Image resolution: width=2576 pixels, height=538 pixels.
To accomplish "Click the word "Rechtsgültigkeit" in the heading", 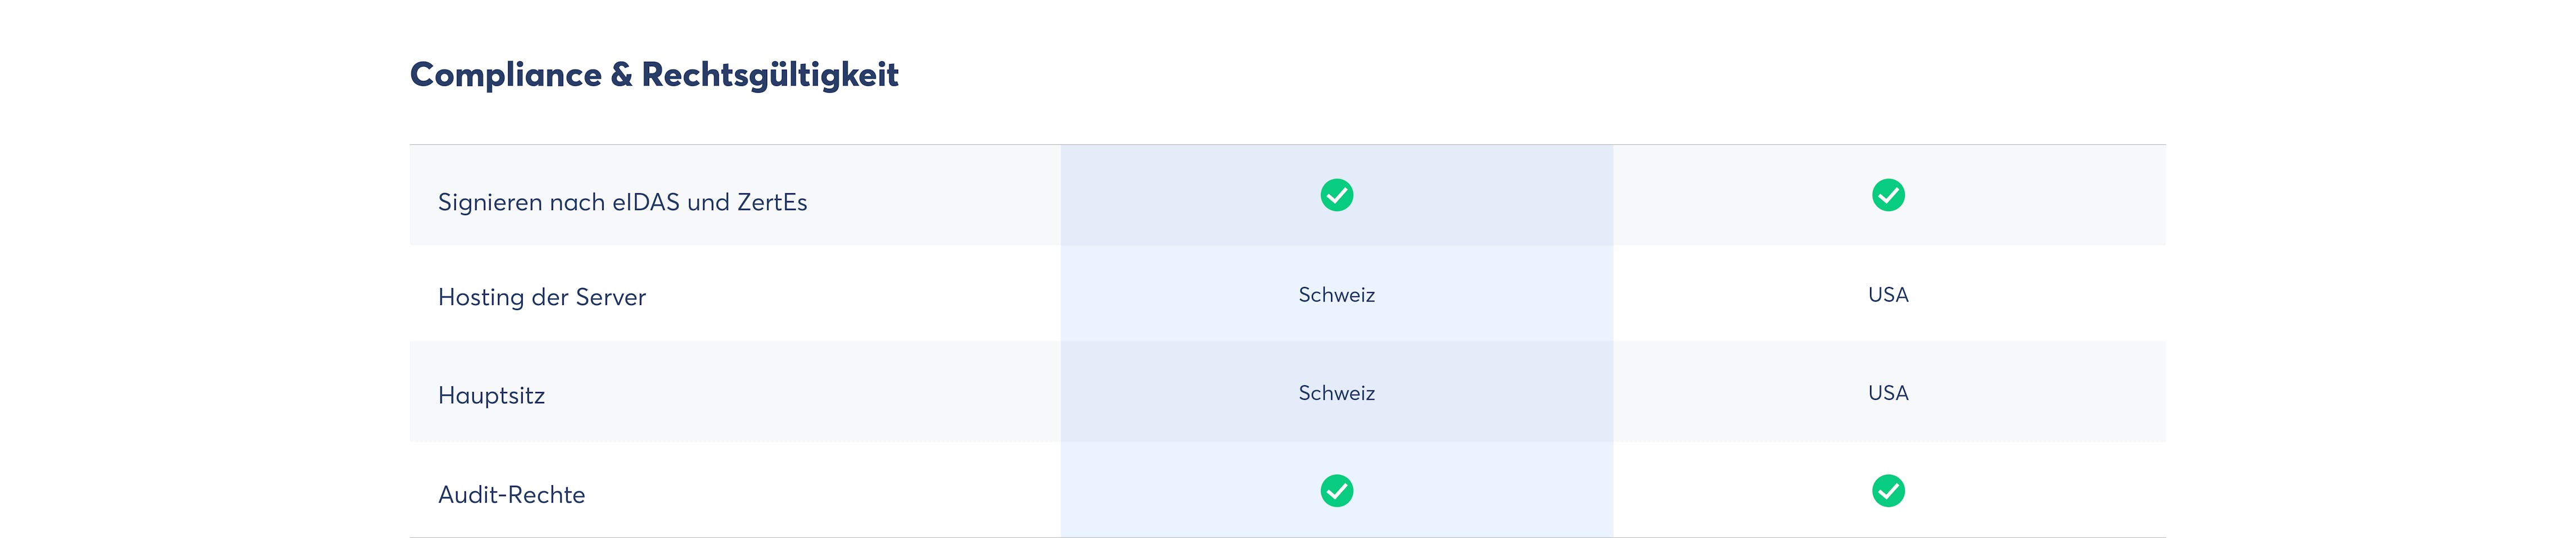I will (769, 75).
